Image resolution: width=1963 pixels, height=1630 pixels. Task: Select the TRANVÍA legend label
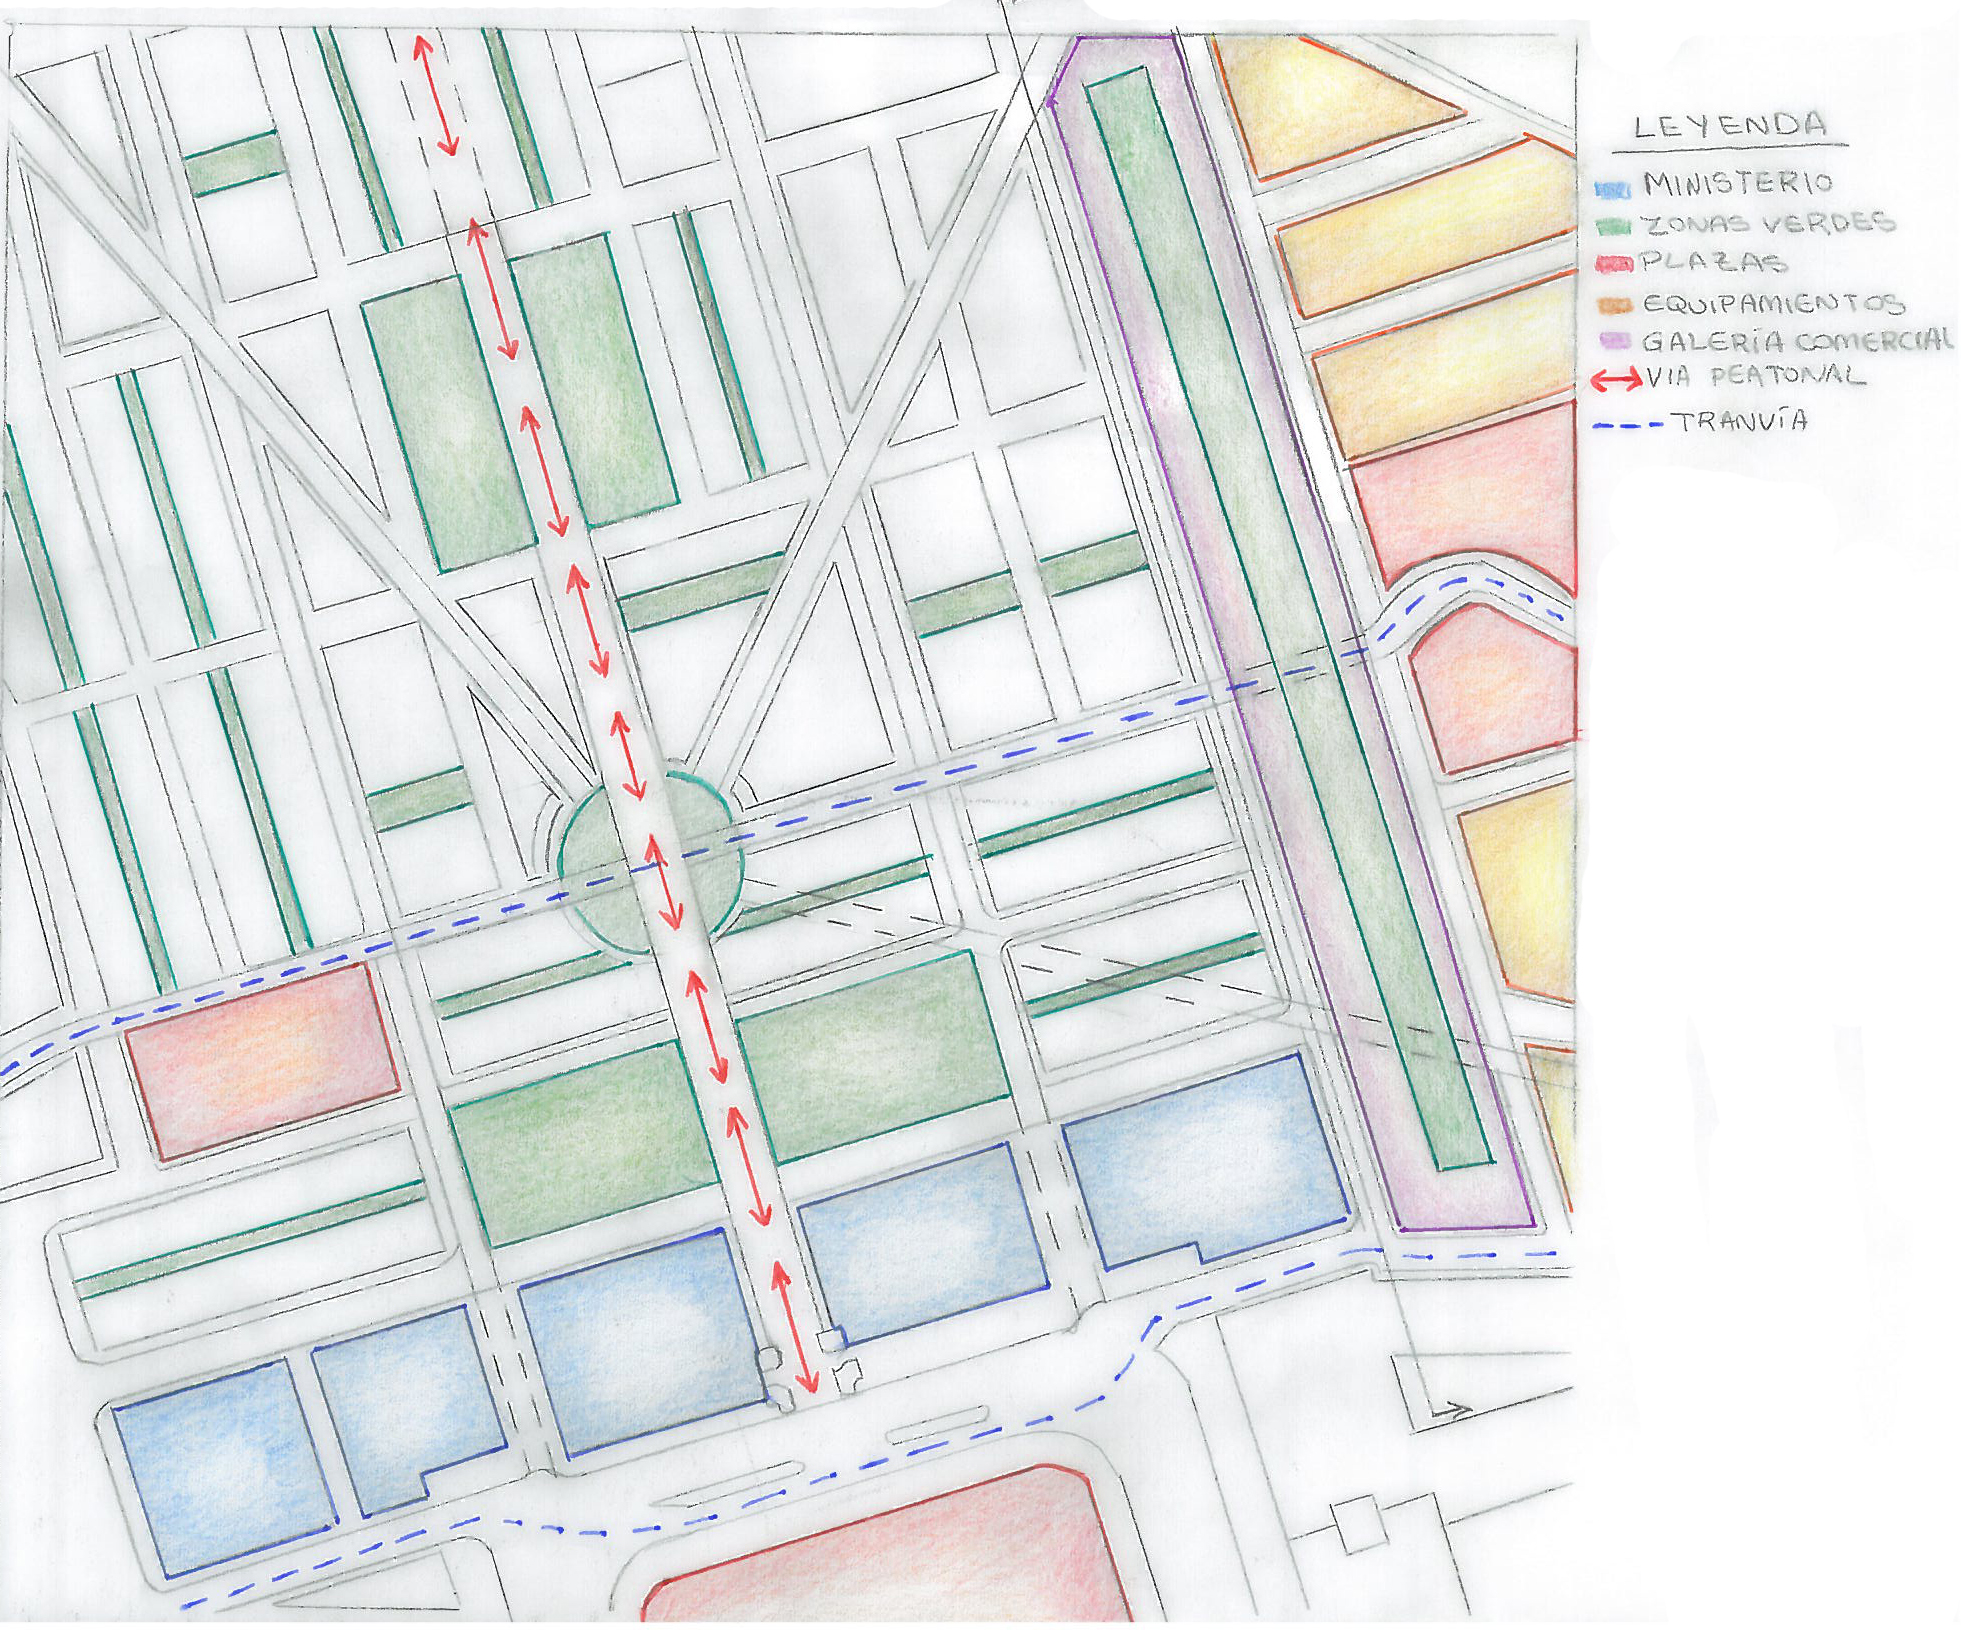coord(1741,420)
